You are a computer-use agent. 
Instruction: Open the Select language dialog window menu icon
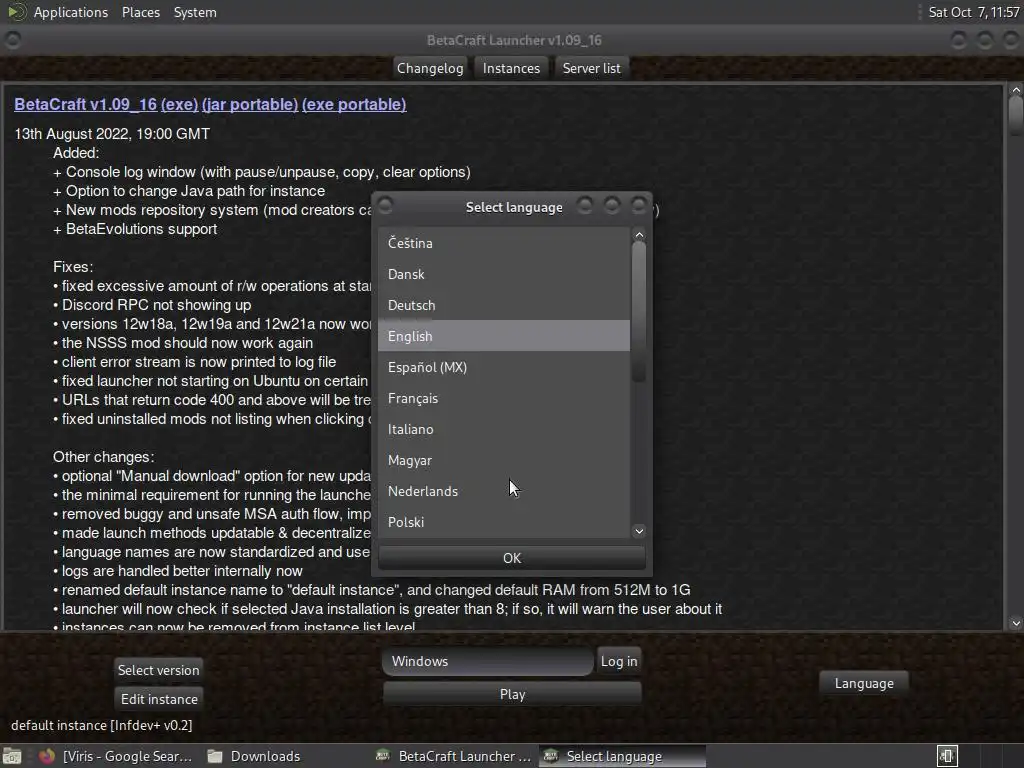tap(385, 206)
